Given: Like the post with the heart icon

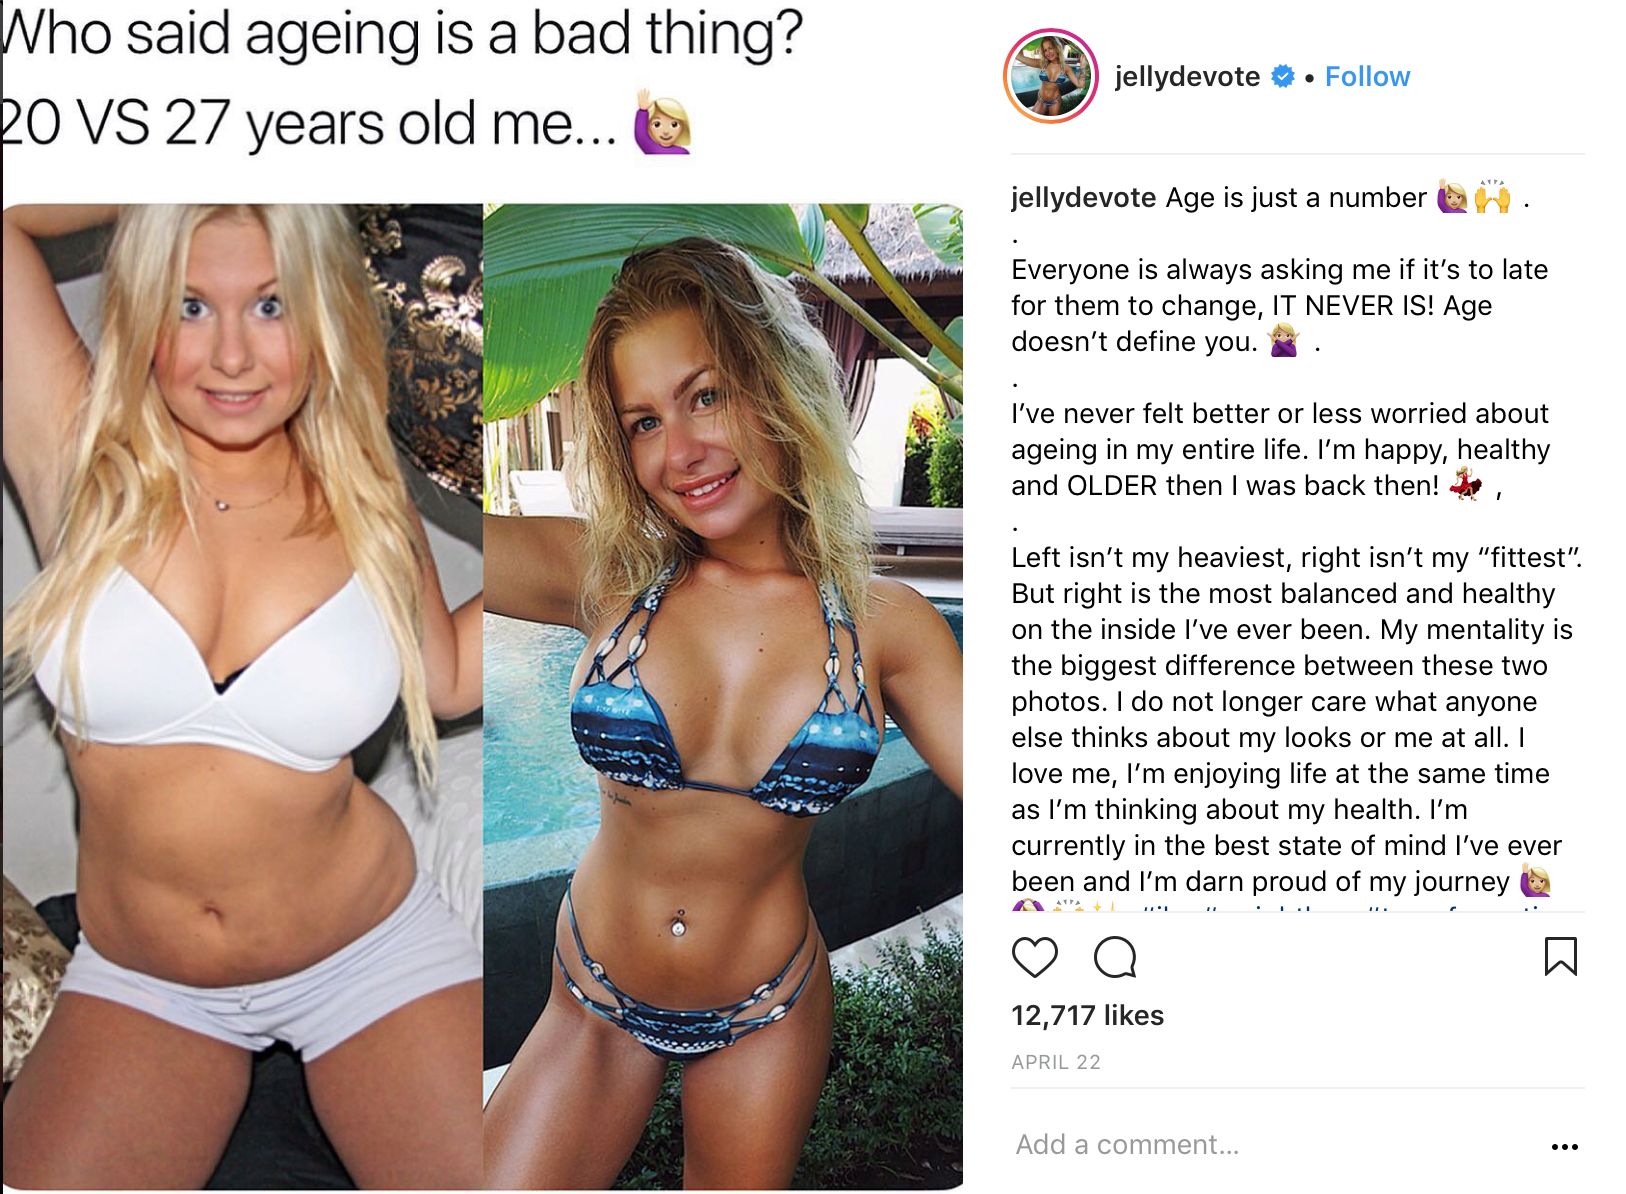Looking at the screenshot, I should (x=1034, y=957).
